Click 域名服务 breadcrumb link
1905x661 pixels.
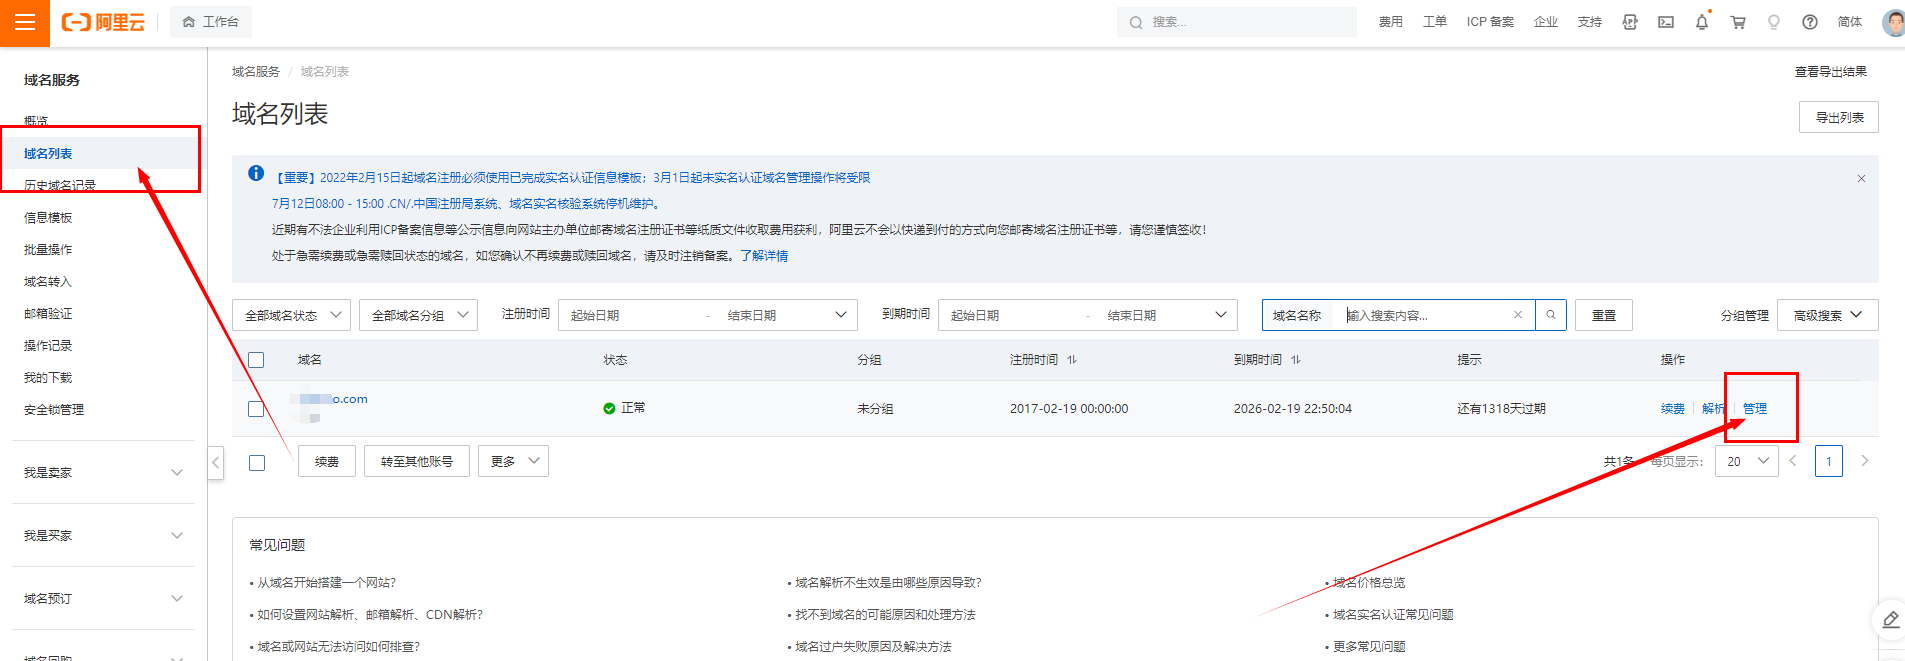(x=256, y=71)
